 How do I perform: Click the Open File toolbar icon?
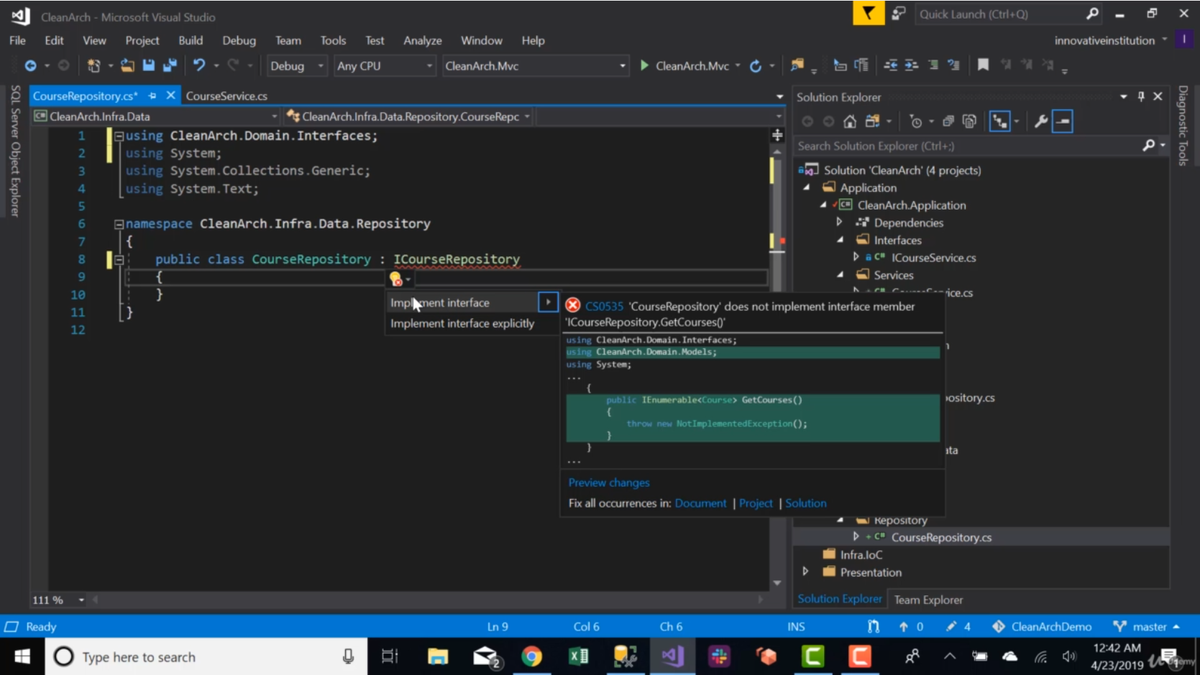[127, 66]
